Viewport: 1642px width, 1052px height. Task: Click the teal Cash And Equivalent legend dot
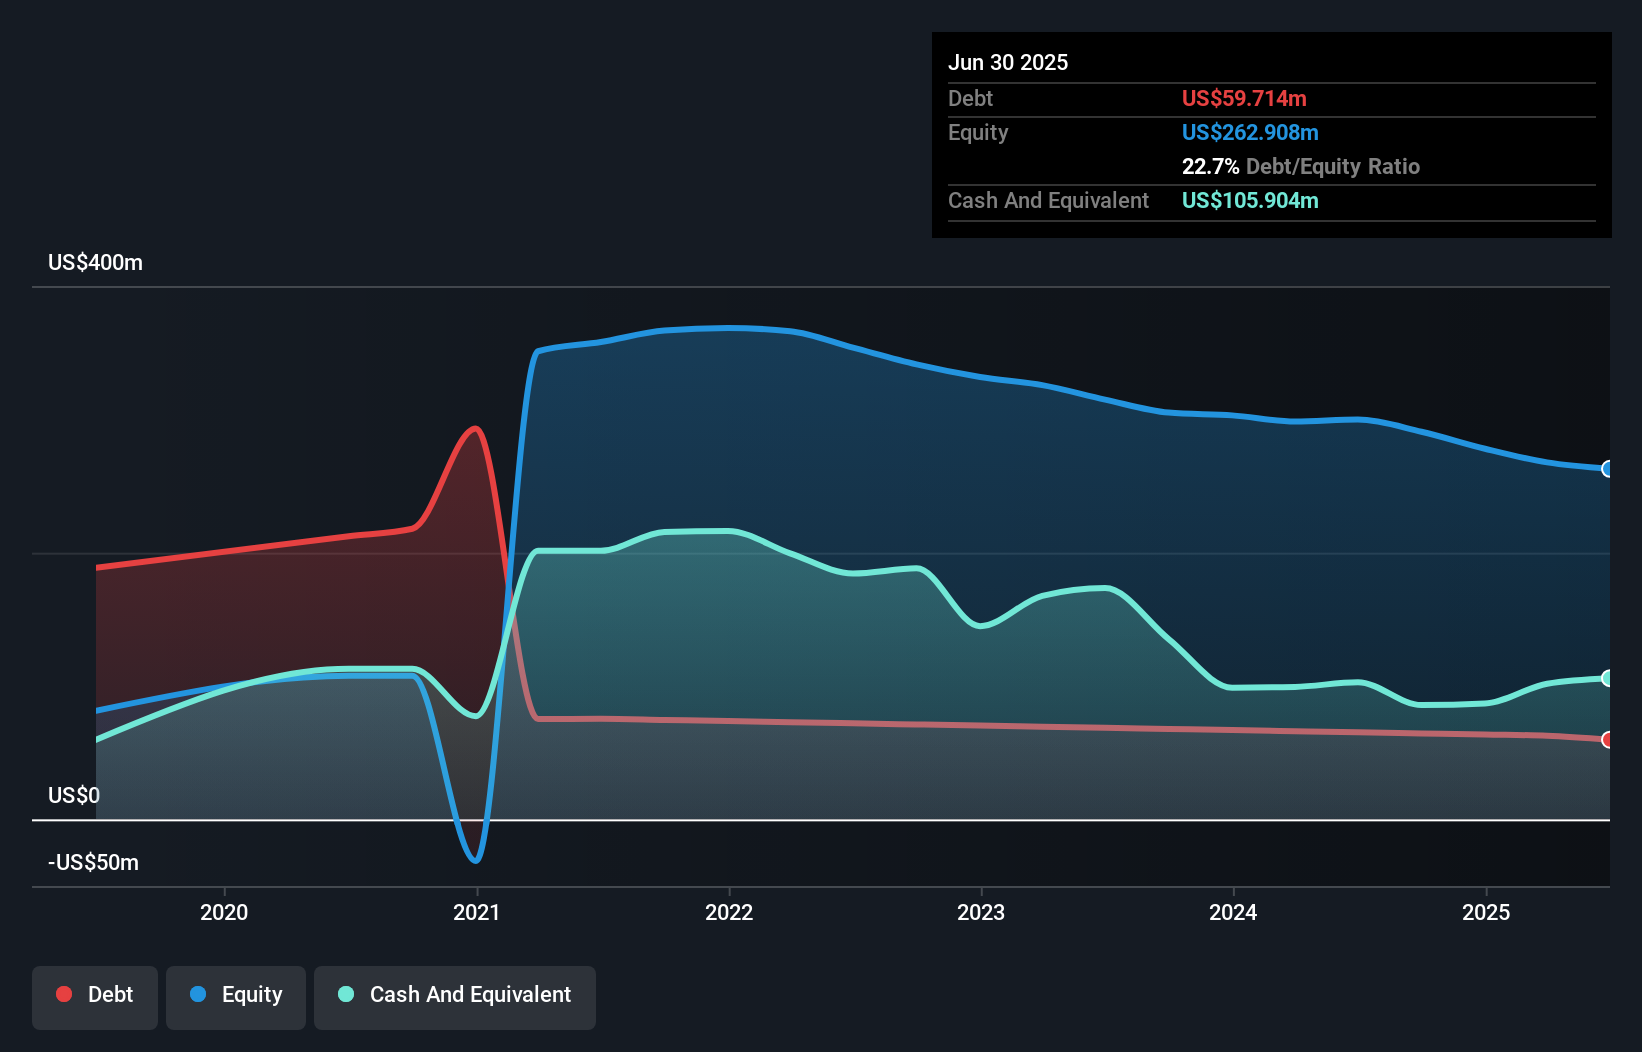click(x=344, y=994)
